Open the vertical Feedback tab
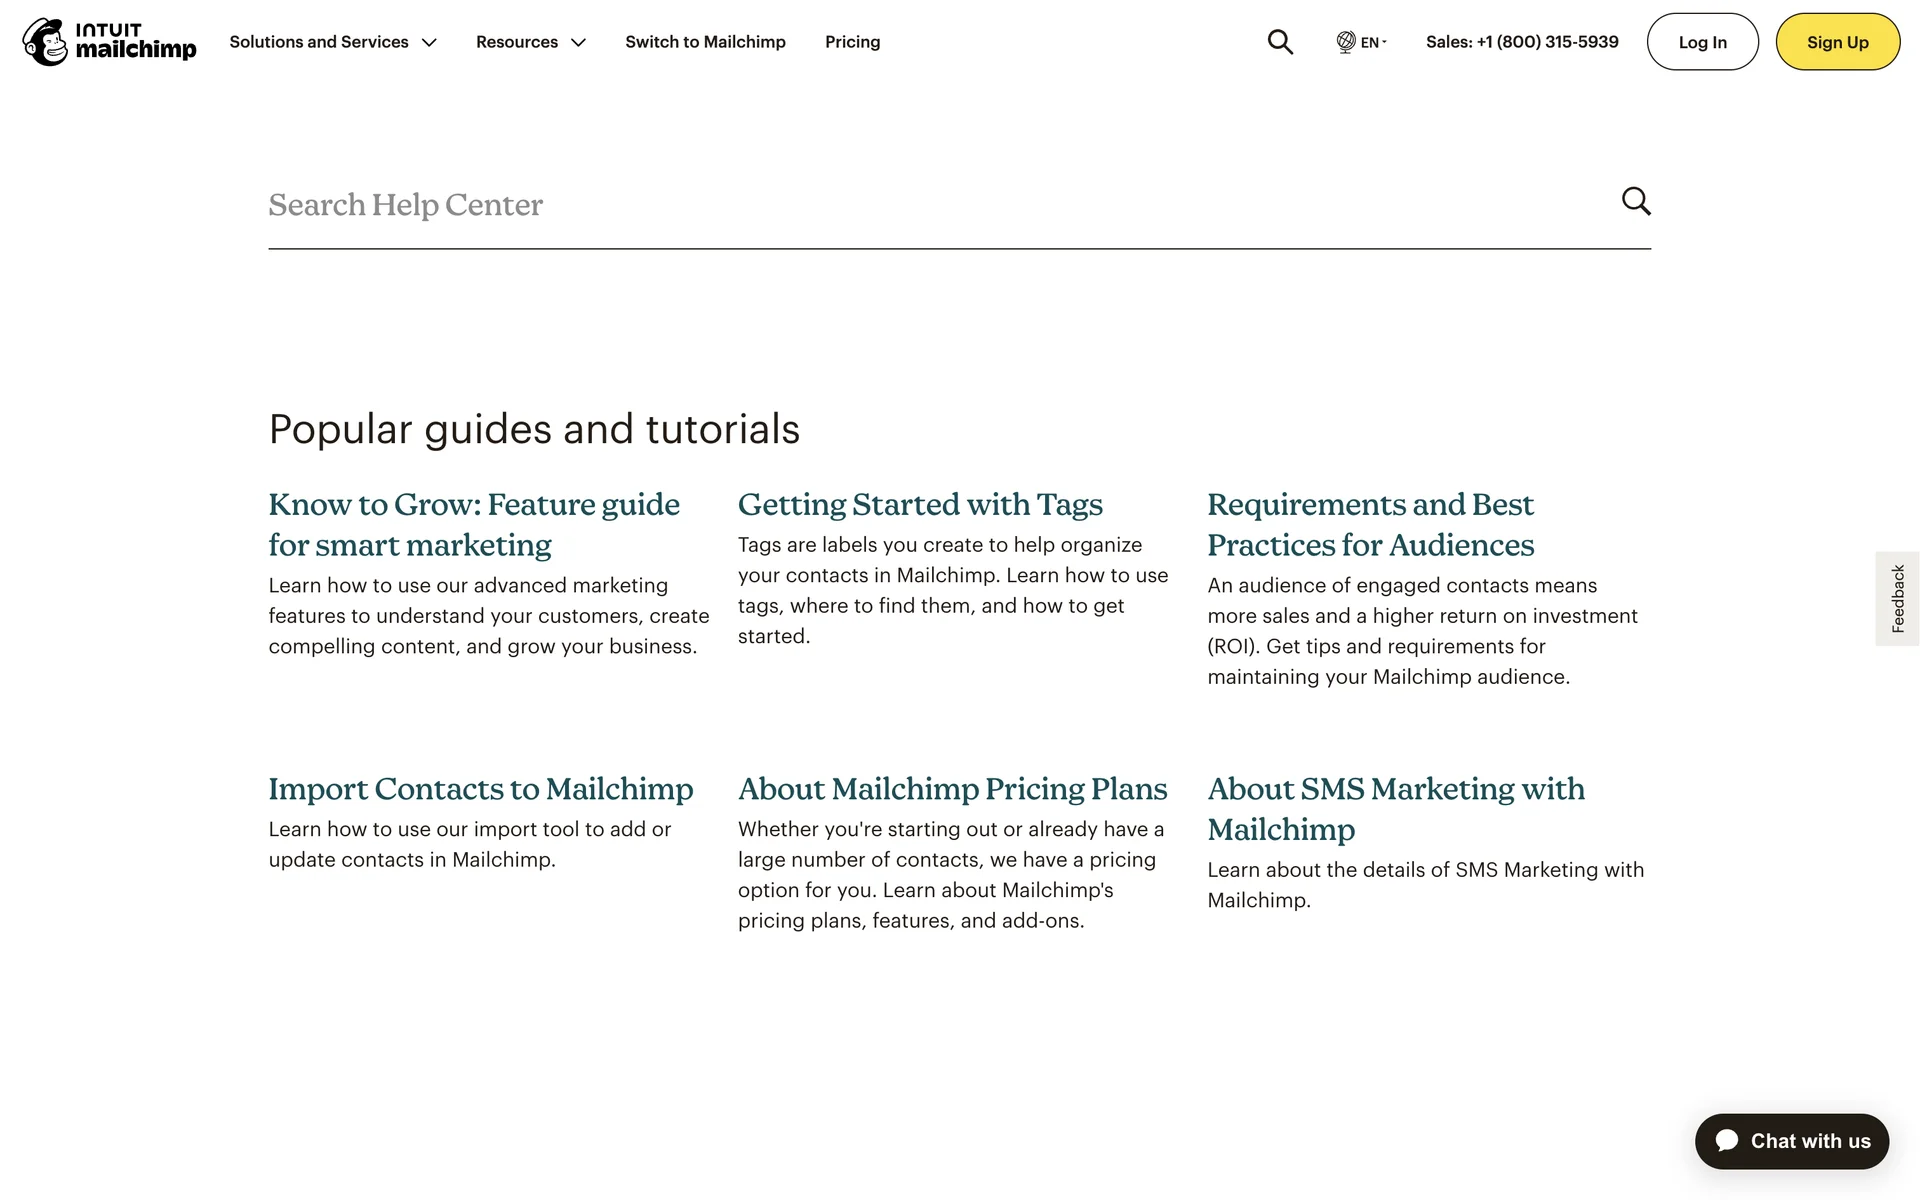This screenshot has width=1920, height=1200. click(x=1897, y=598)
